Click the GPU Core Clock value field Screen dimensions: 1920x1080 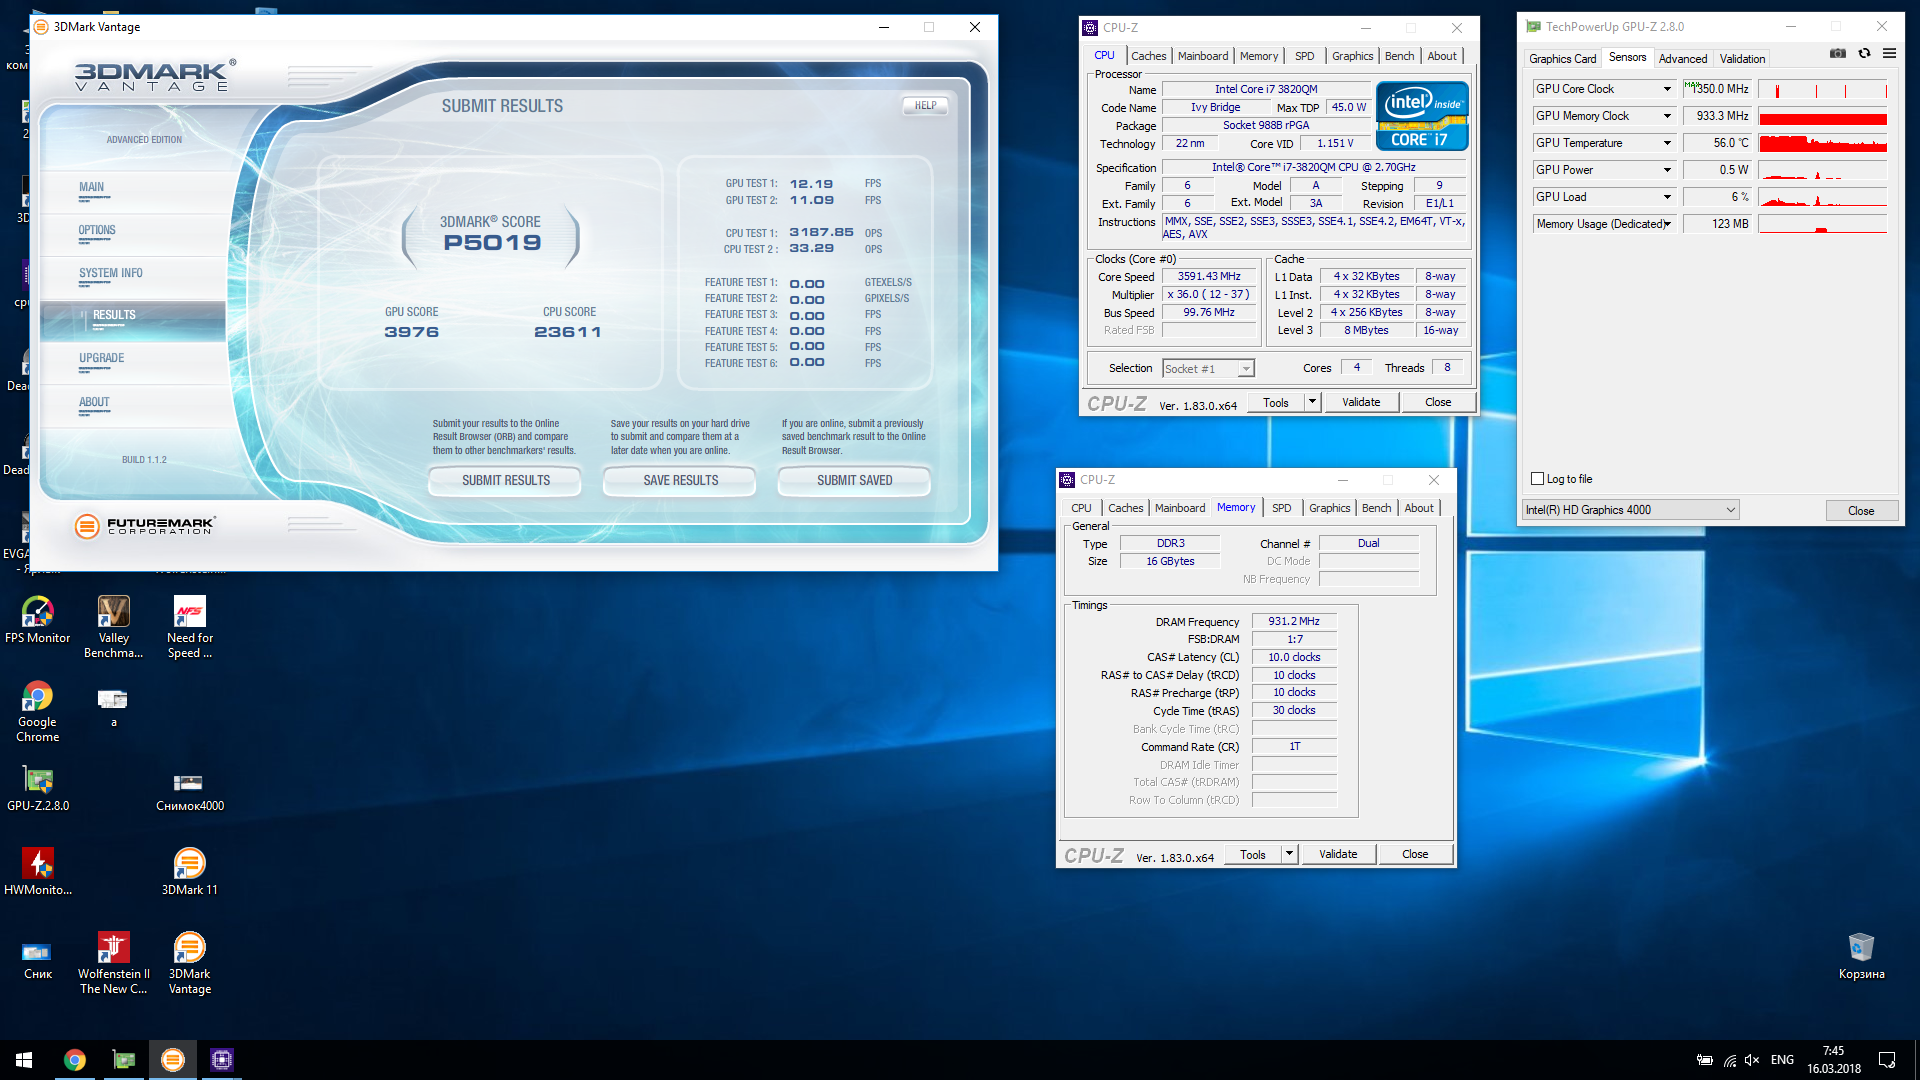[1718, 89]
